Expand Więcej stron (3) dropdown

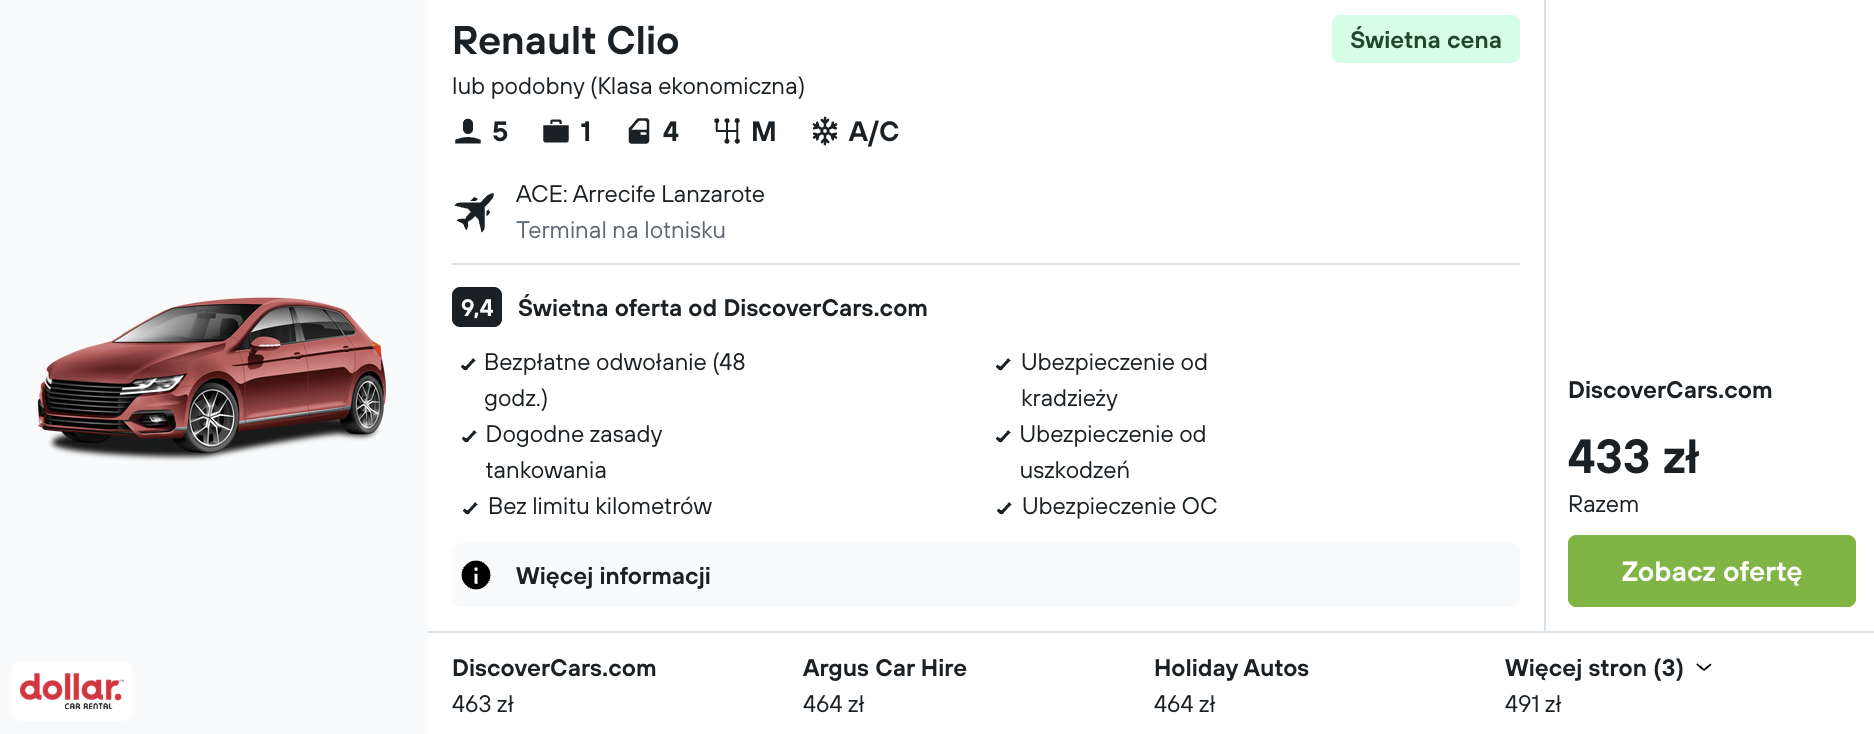coord(1592,668)
